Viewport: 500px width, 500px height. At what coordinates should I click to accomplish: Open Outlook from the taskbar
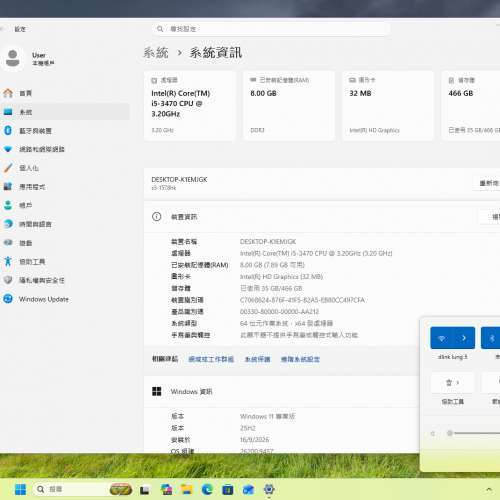pyautogui.click(x=248, y=489)
